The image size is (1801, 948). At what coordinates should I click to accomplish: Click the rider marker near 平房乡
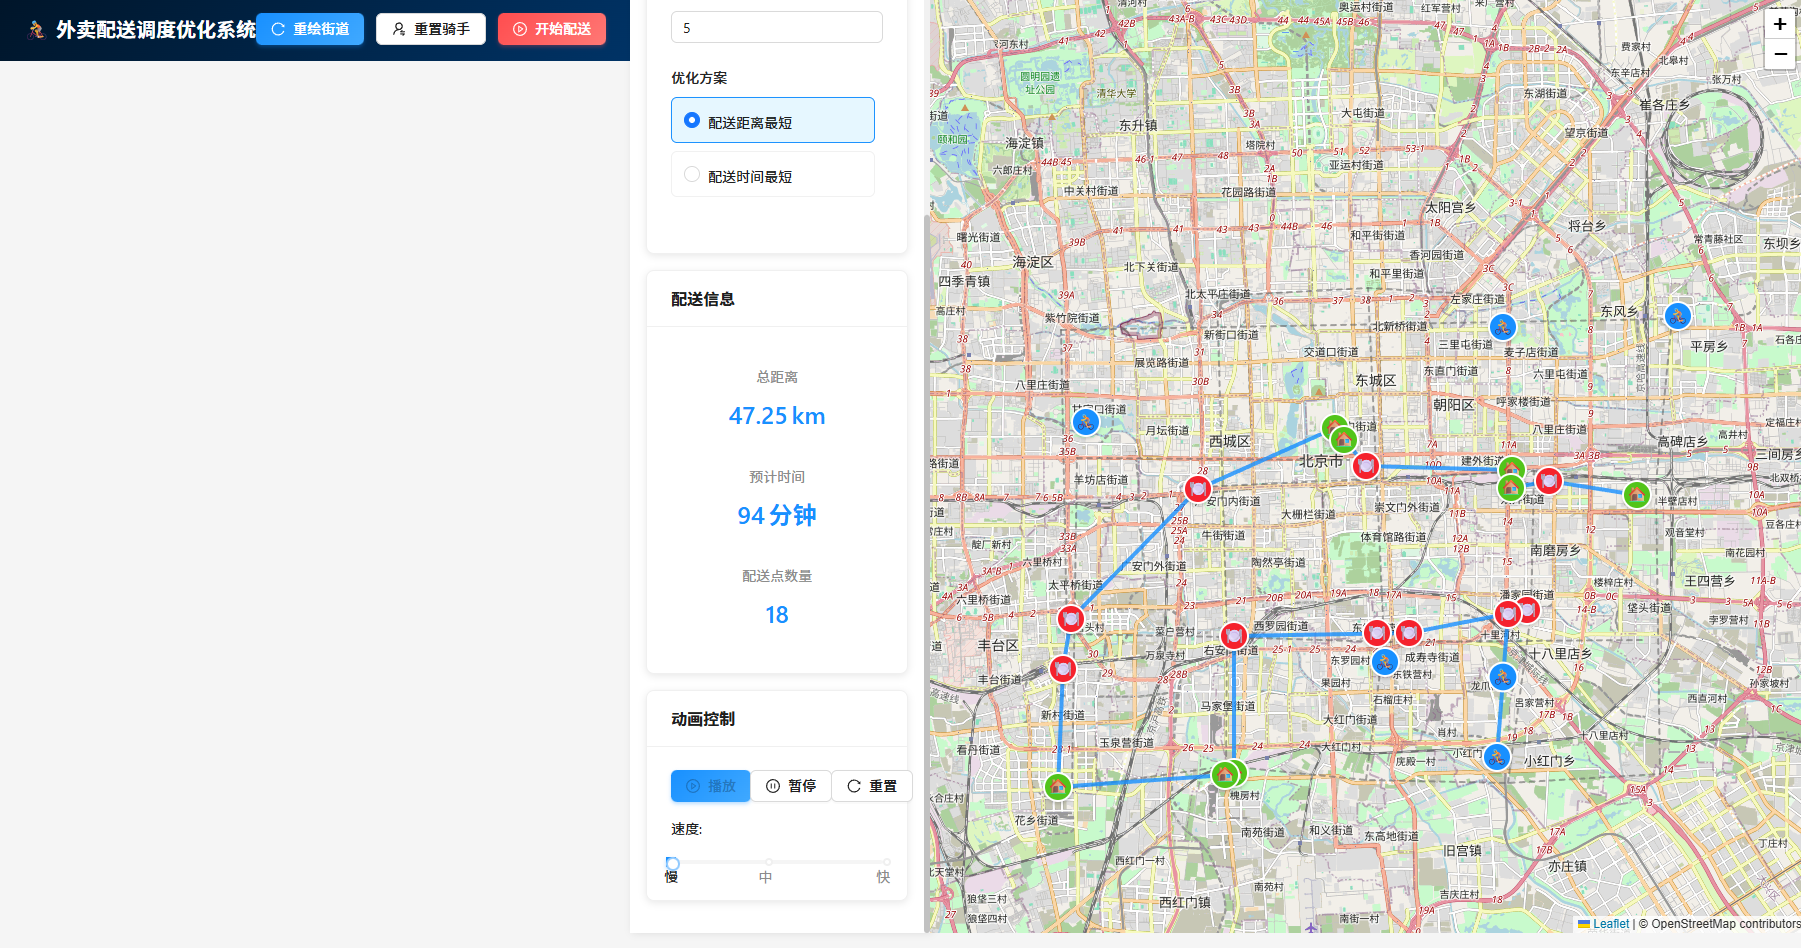coord(1677,316)
